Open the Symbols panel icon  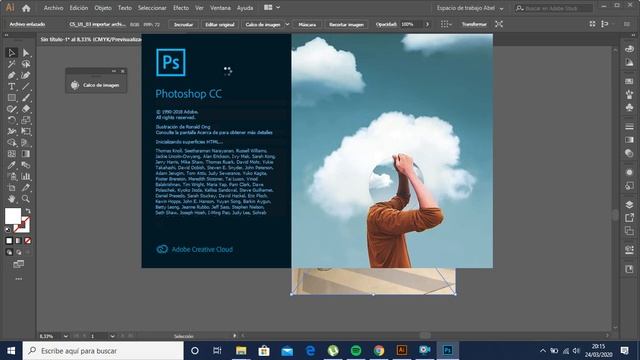[629, 108]
